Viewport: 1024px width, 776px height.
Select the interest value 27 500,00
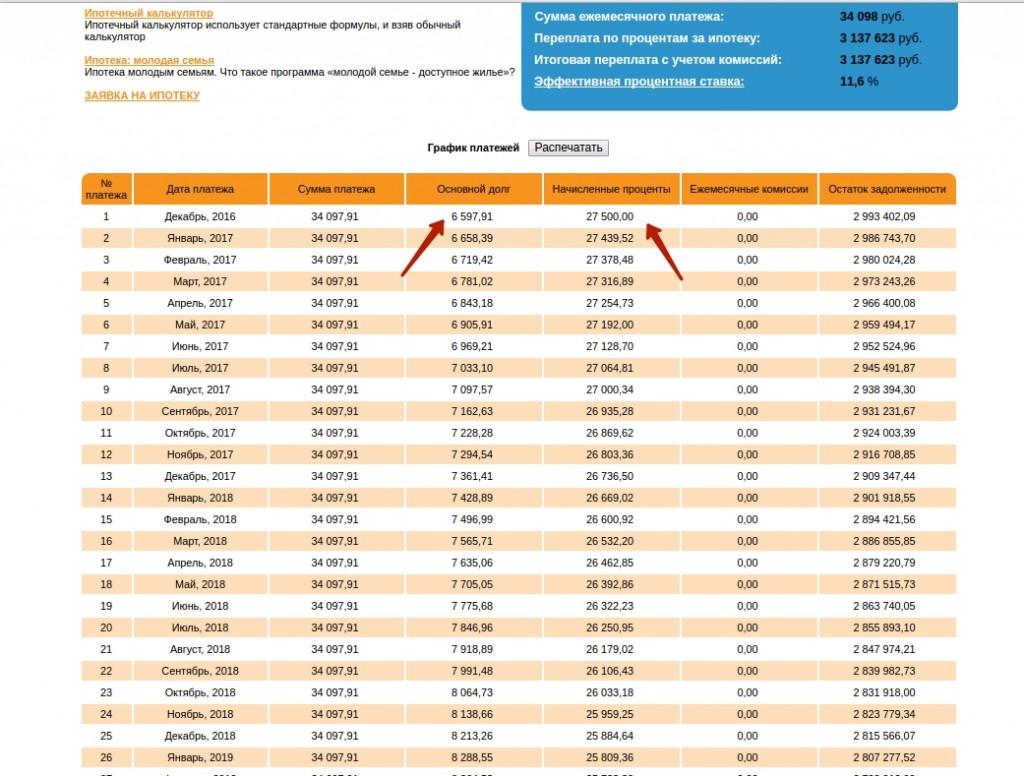[x=609, y=217]
